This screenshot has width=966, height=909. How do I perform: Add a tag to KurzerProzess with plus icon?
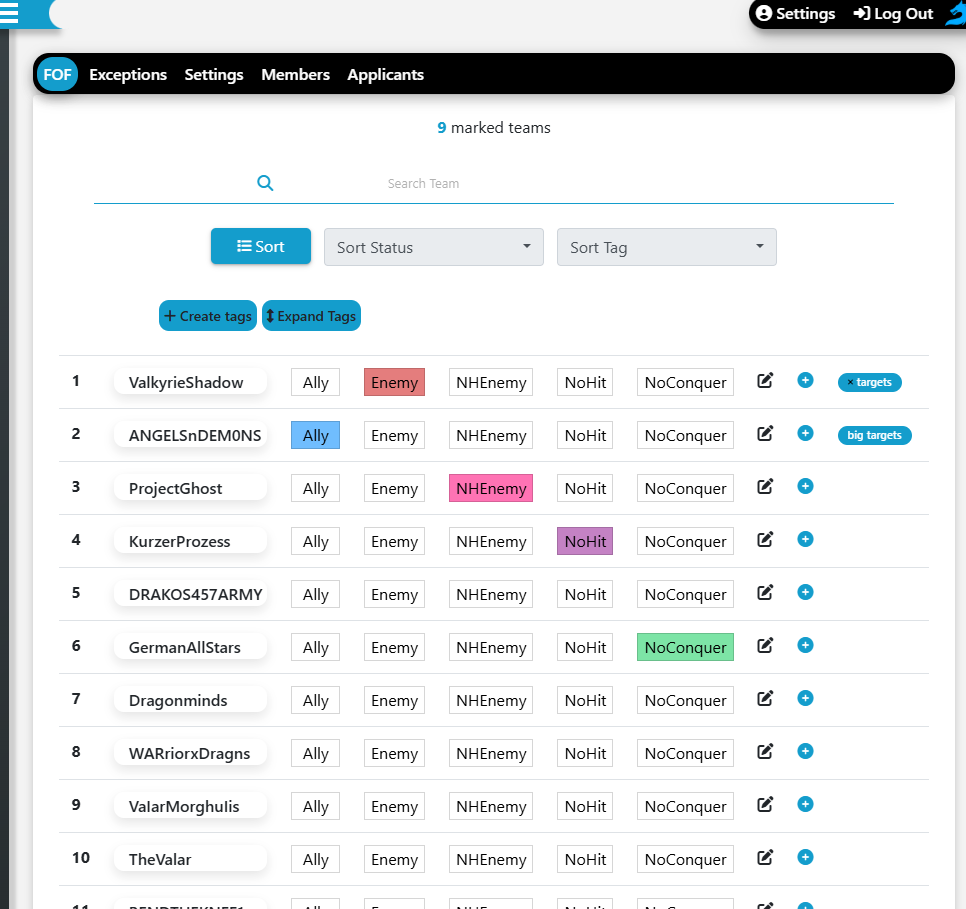[x=805, y=539]
